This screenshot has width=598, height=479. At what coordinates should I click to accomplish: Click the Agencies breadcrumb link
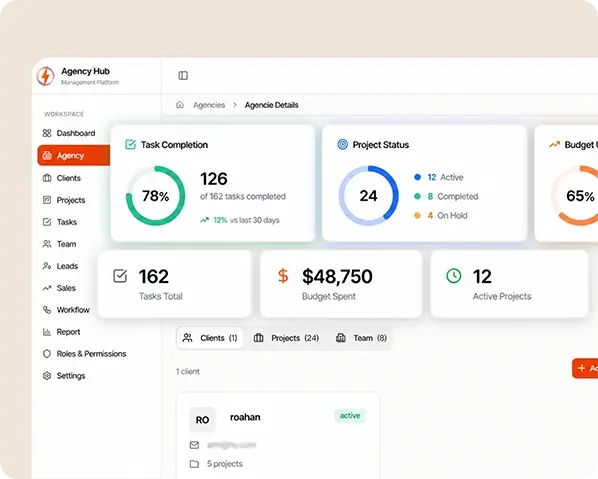209,105
